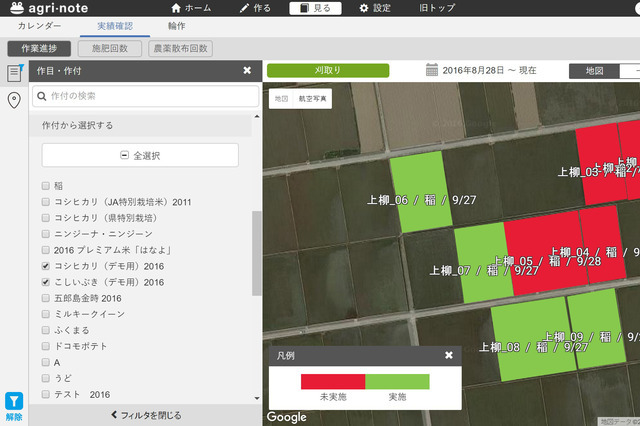This screenshot has height=426, width=640.
Task: Select 航空写真 map type button
Action: coord(313,99)
